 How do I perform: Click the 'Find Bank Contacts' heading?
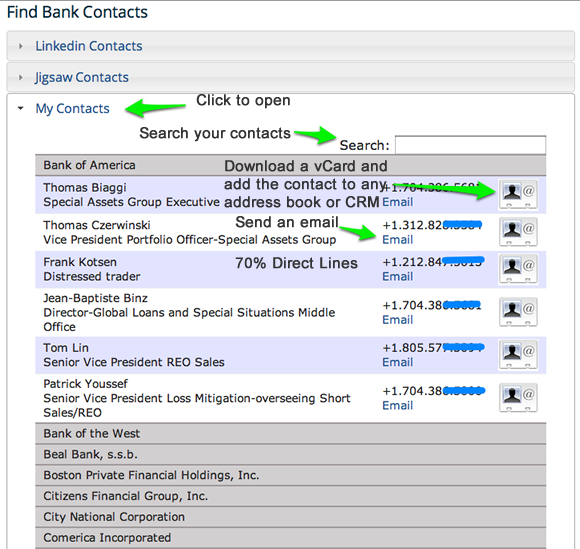pos(77,12)
